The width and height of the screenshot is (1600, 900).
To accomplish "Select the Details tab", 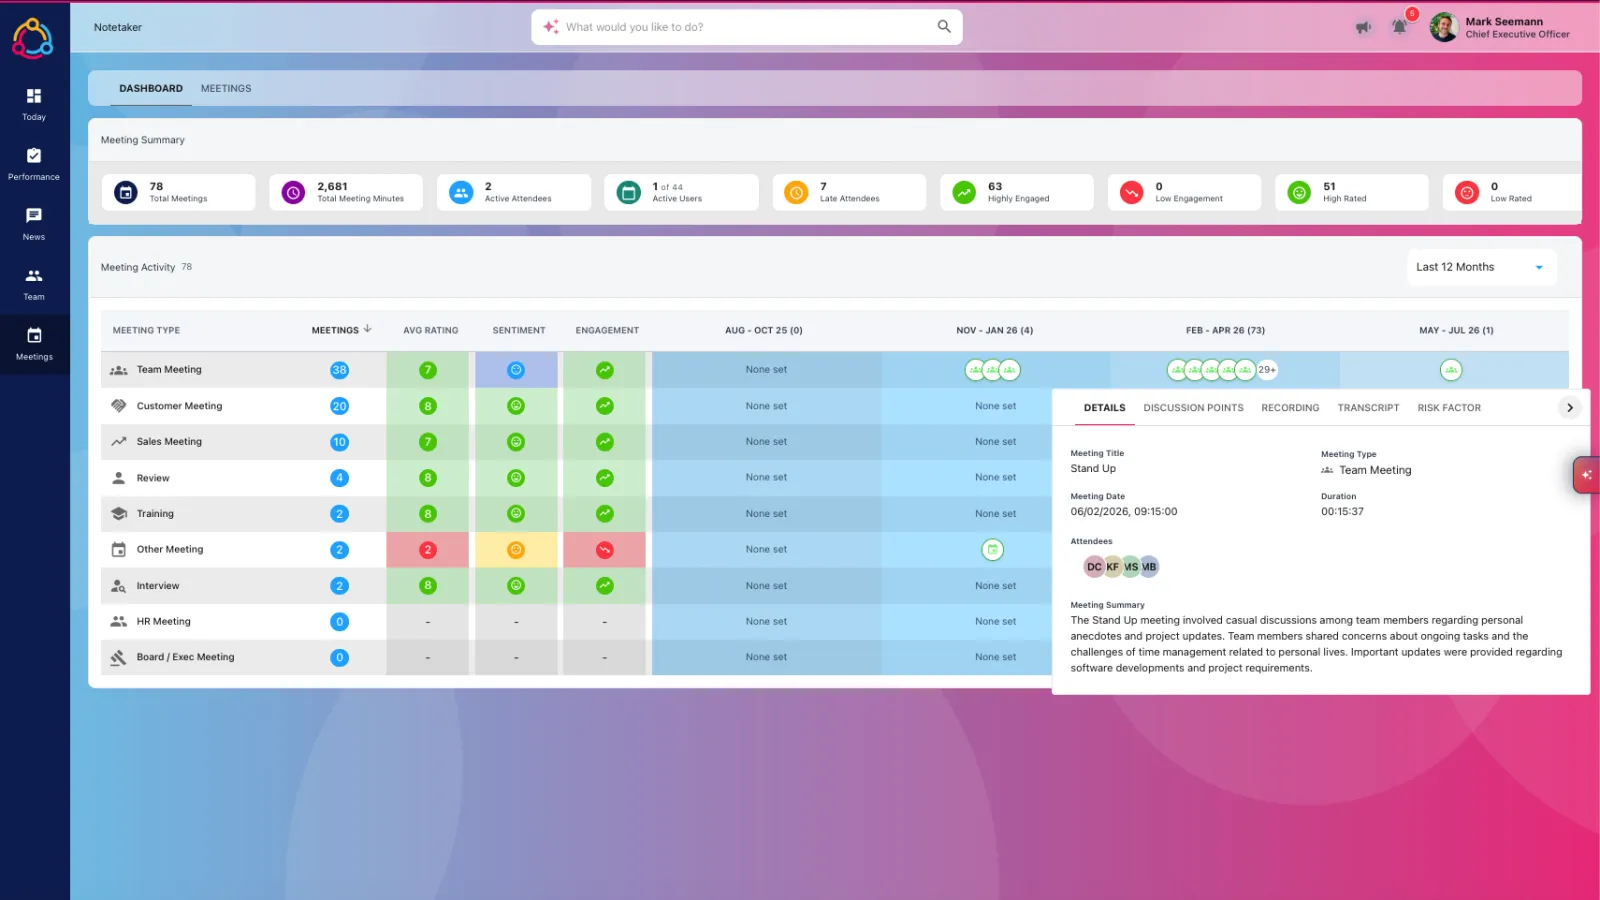I will (1105, 408).
